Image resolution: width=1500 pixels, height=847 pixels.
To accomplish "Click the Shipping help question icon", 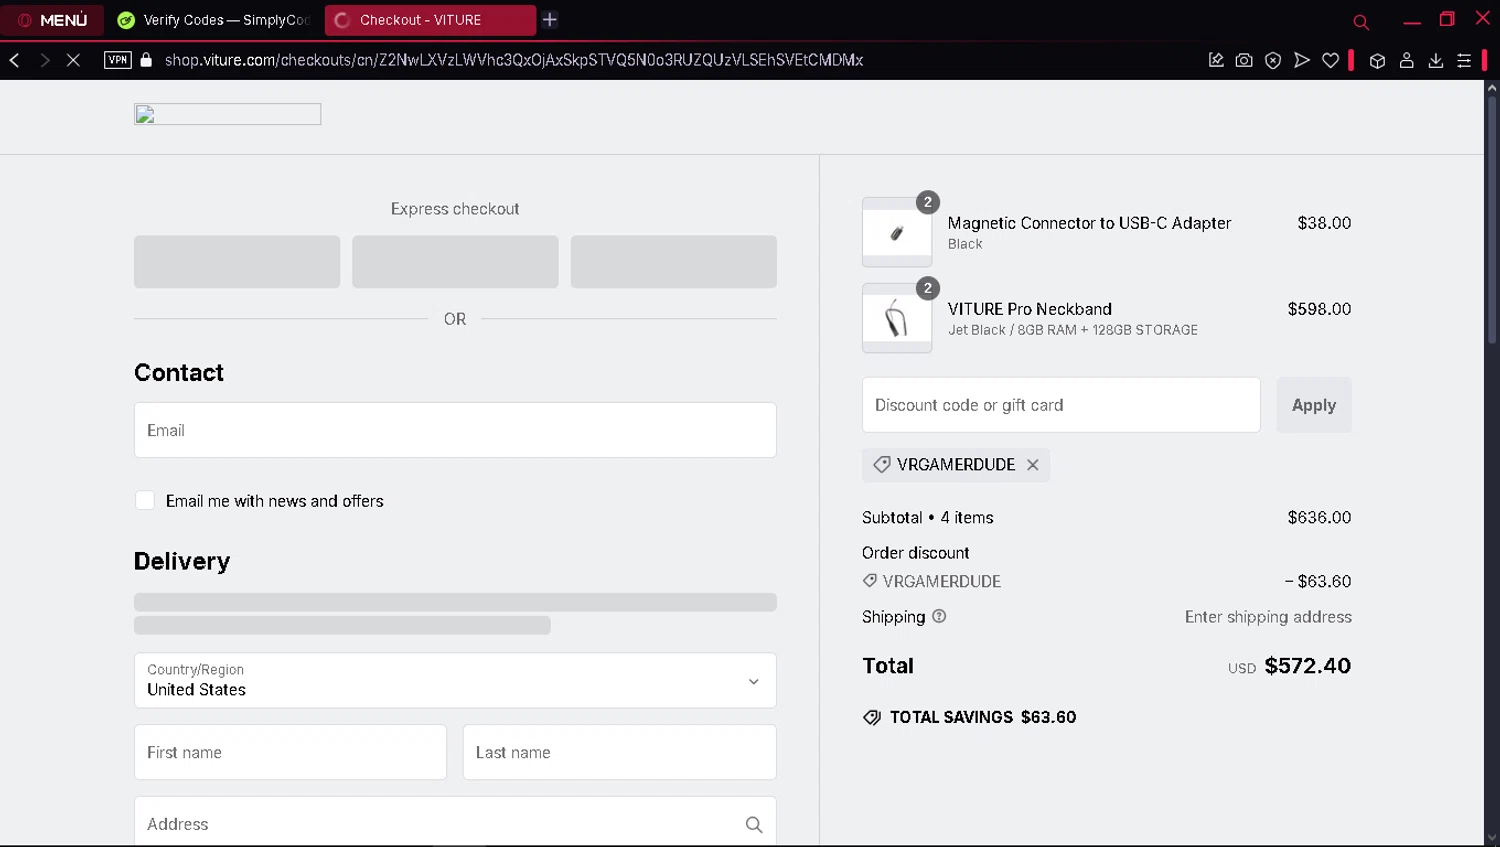I will (x=939, y=616).
